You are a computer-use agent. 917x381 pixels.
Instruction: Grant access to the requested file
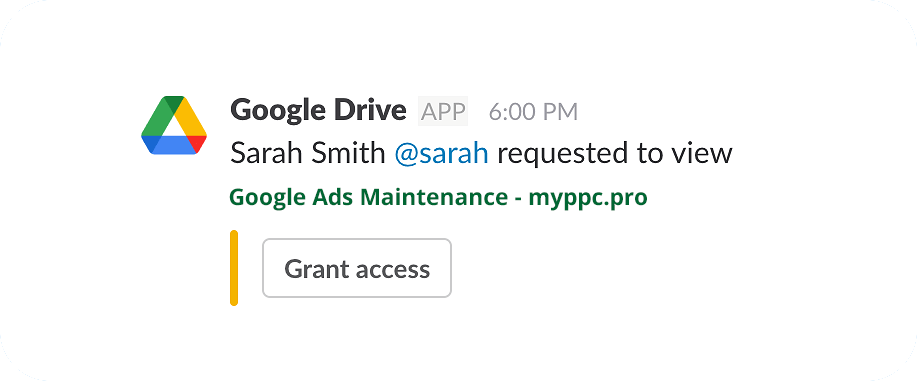(x=357, y=268)
